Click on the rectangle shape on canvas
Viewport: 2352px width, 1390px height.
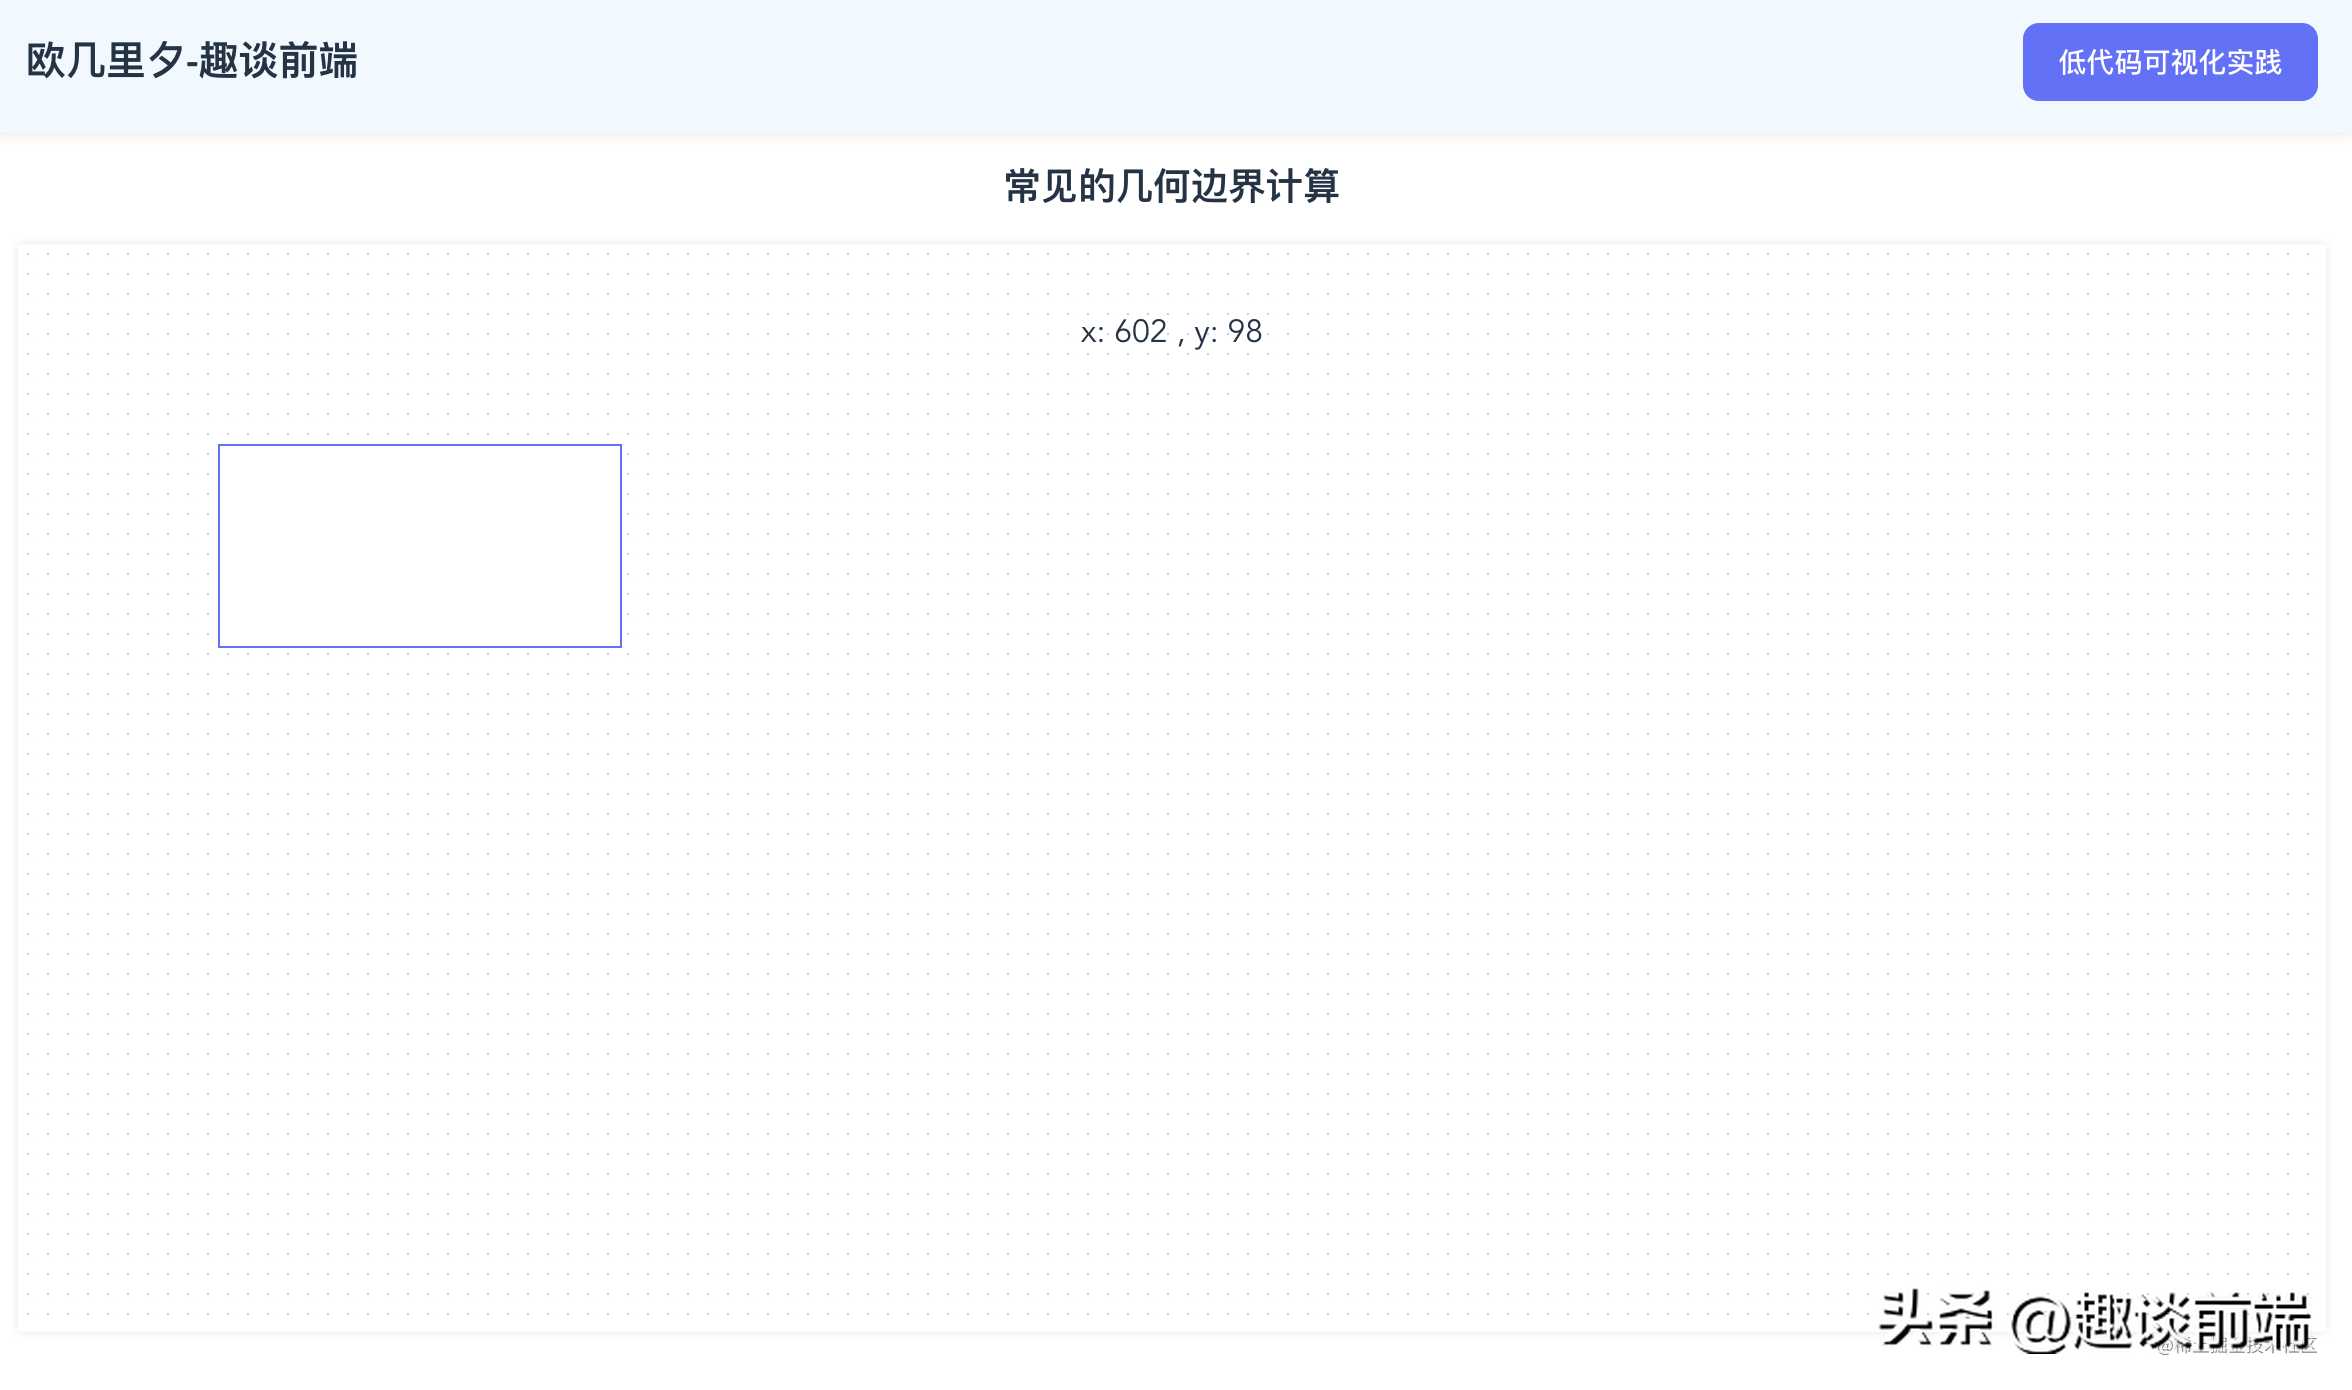420,544
